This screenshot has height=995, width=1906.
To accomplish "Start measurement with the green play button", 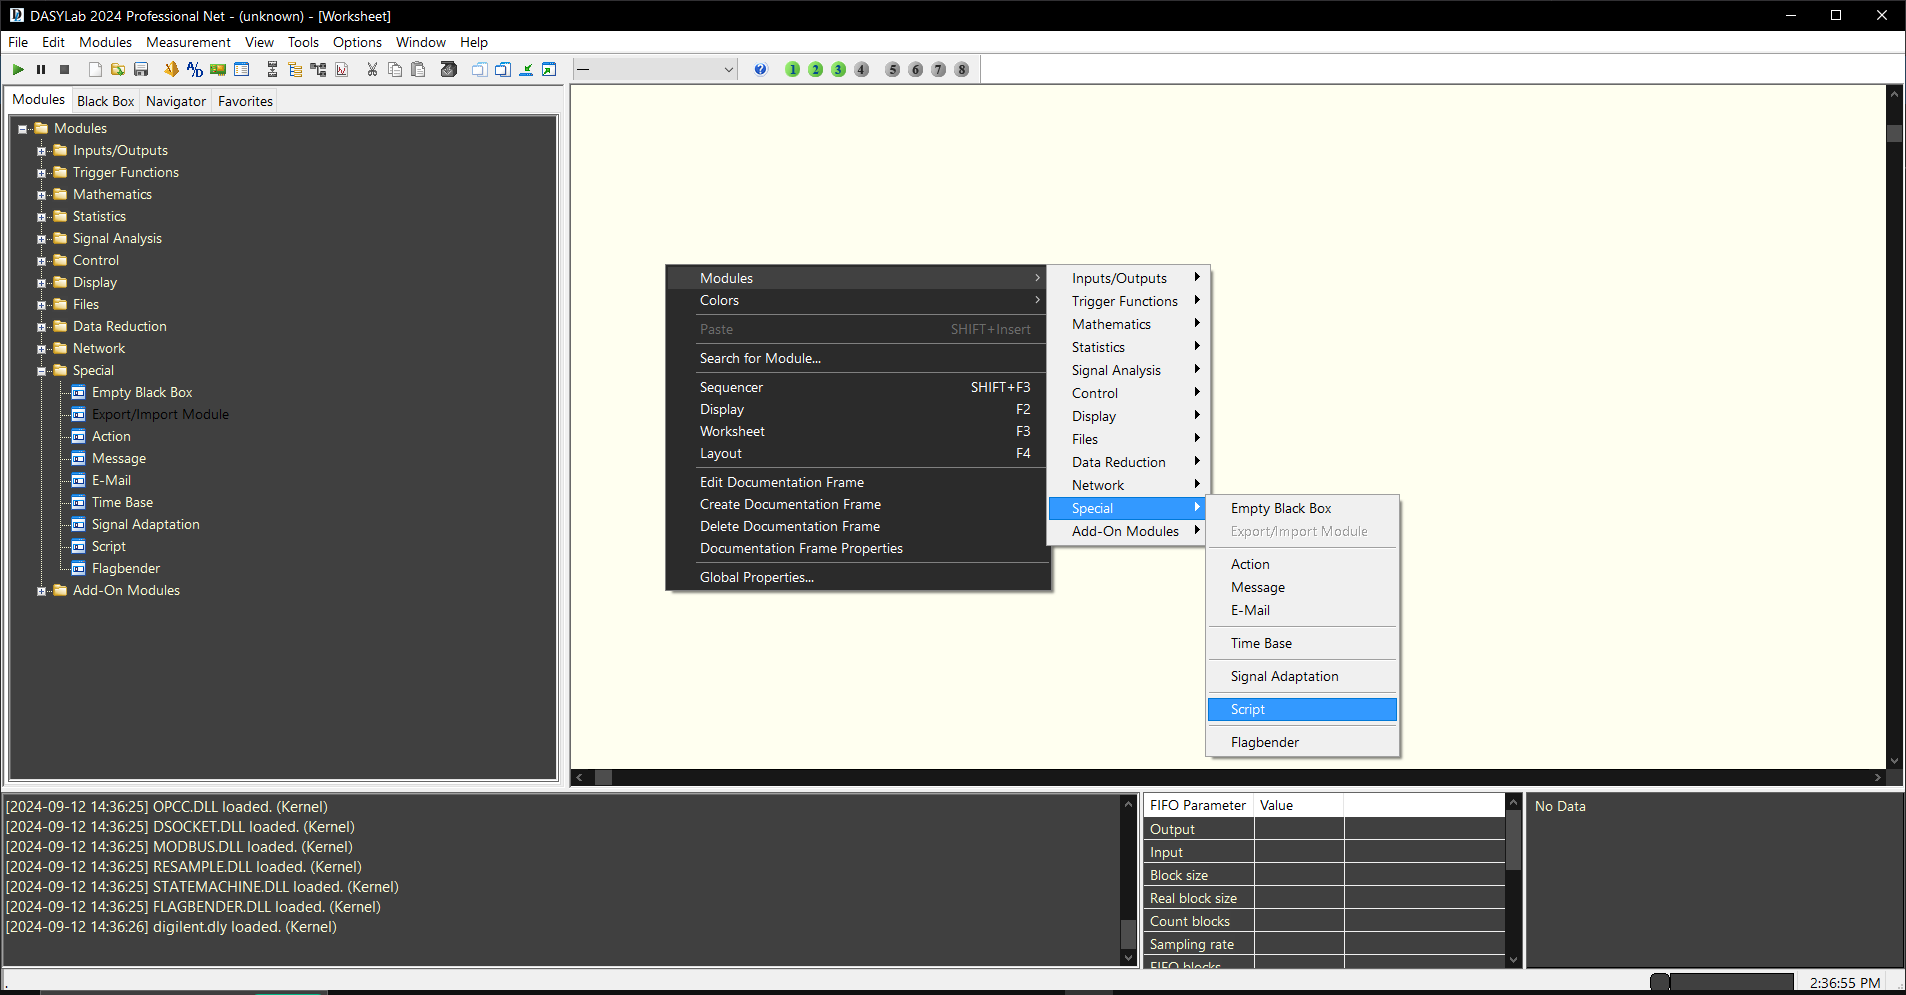I will (18, 69).
